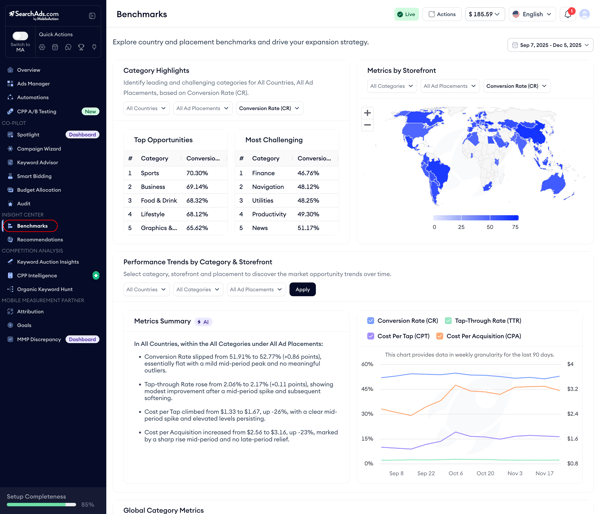Image resolution: width=600 pixels, height=514 pixels.
Task: Expand the English language dropdown
Action: click(532, 15)
